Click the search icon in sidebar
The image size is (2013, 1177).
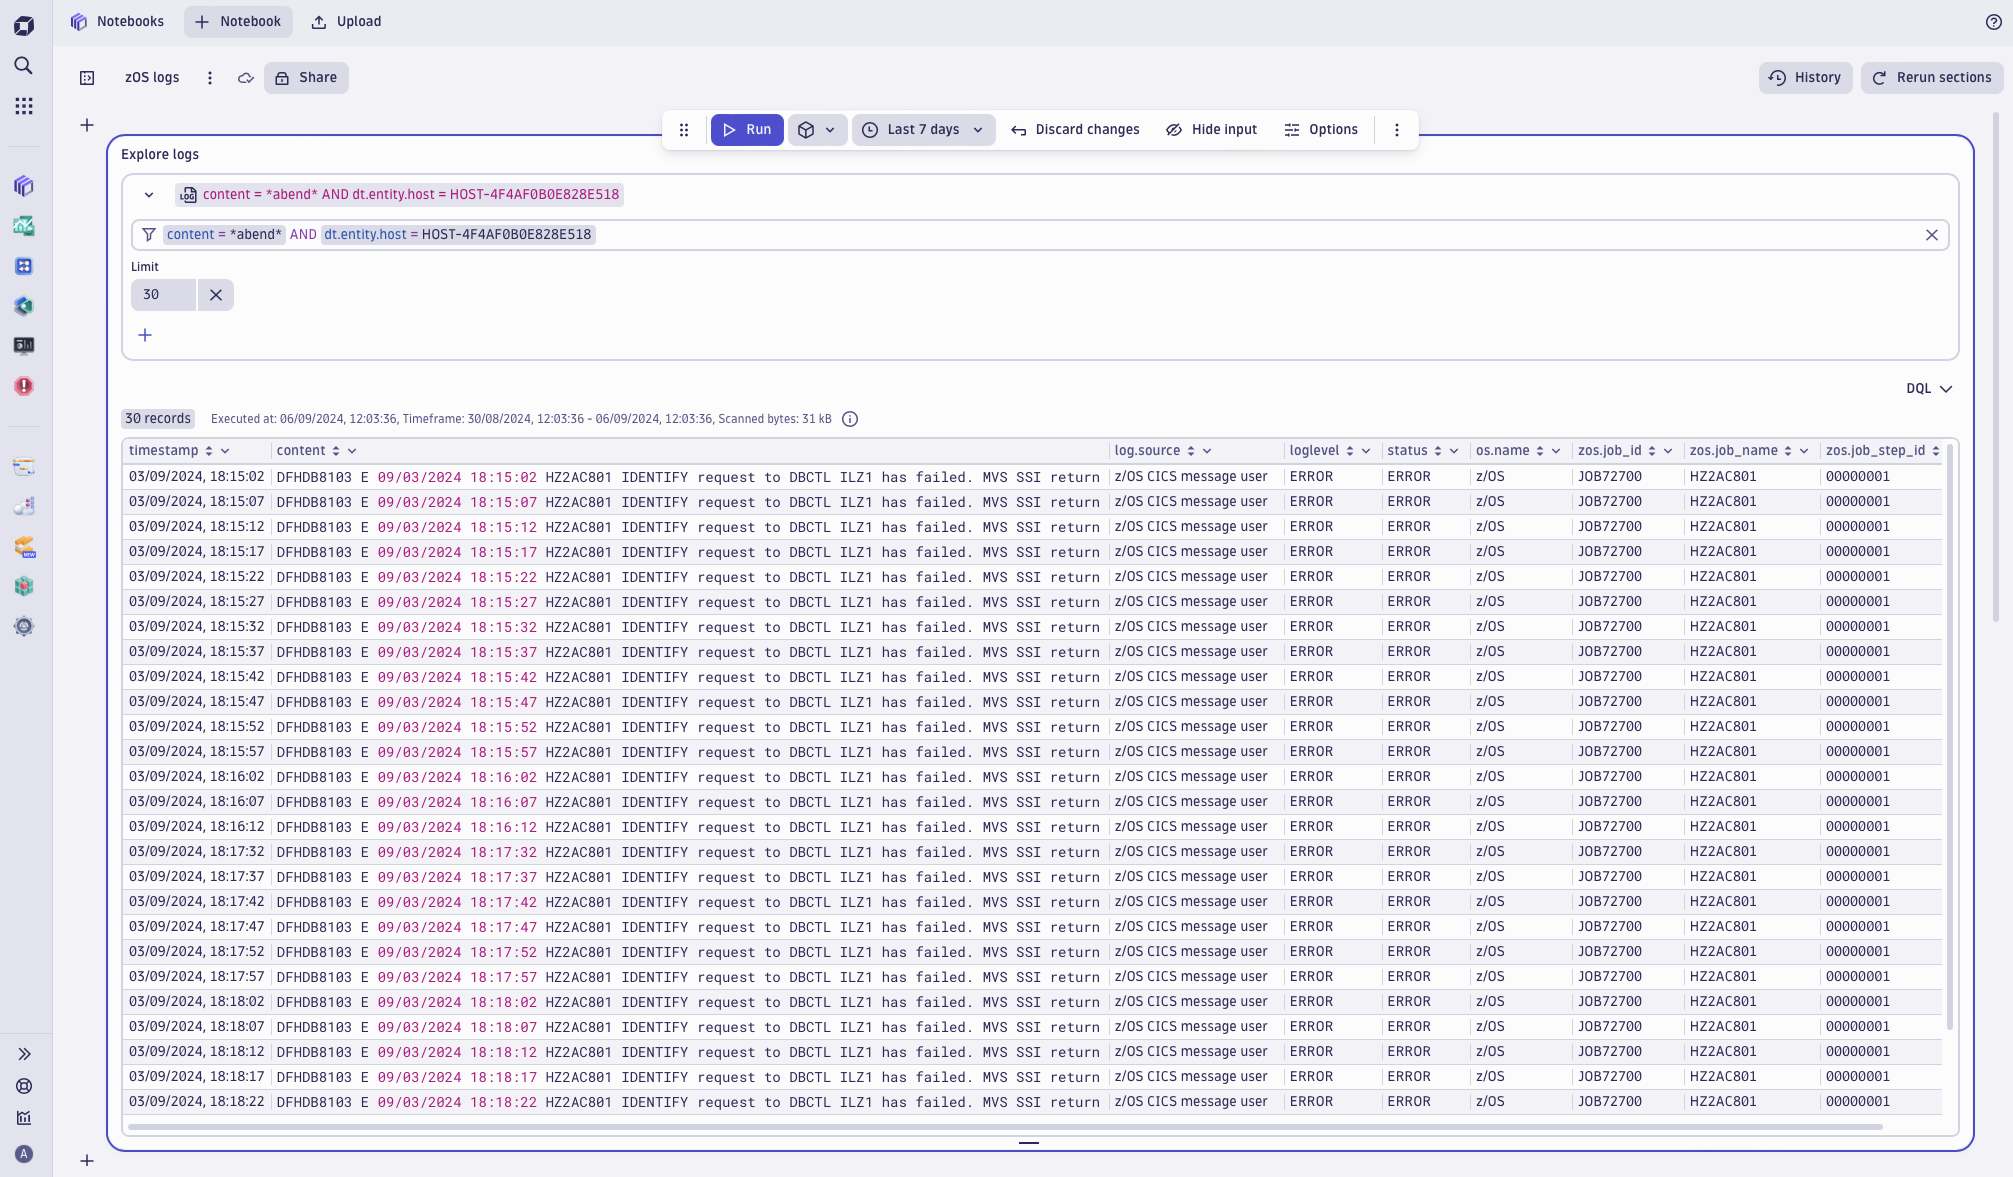pyautogui.click(x=24, y=66)
